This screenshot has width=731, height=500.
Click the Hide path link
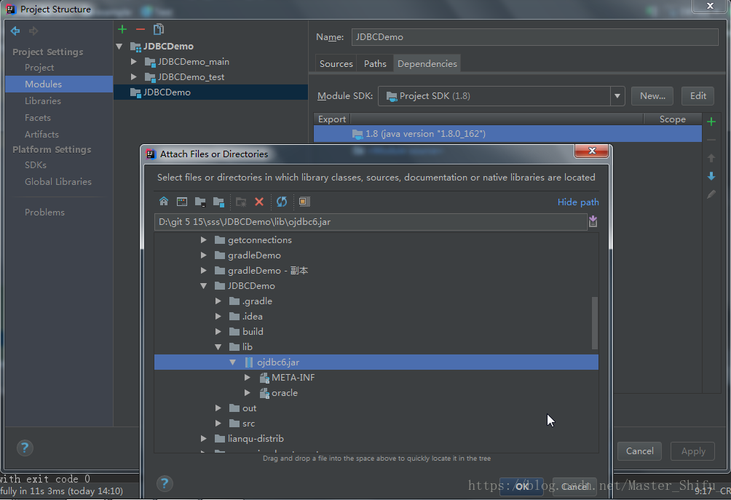pyautogui.click(x=578, y=202)
